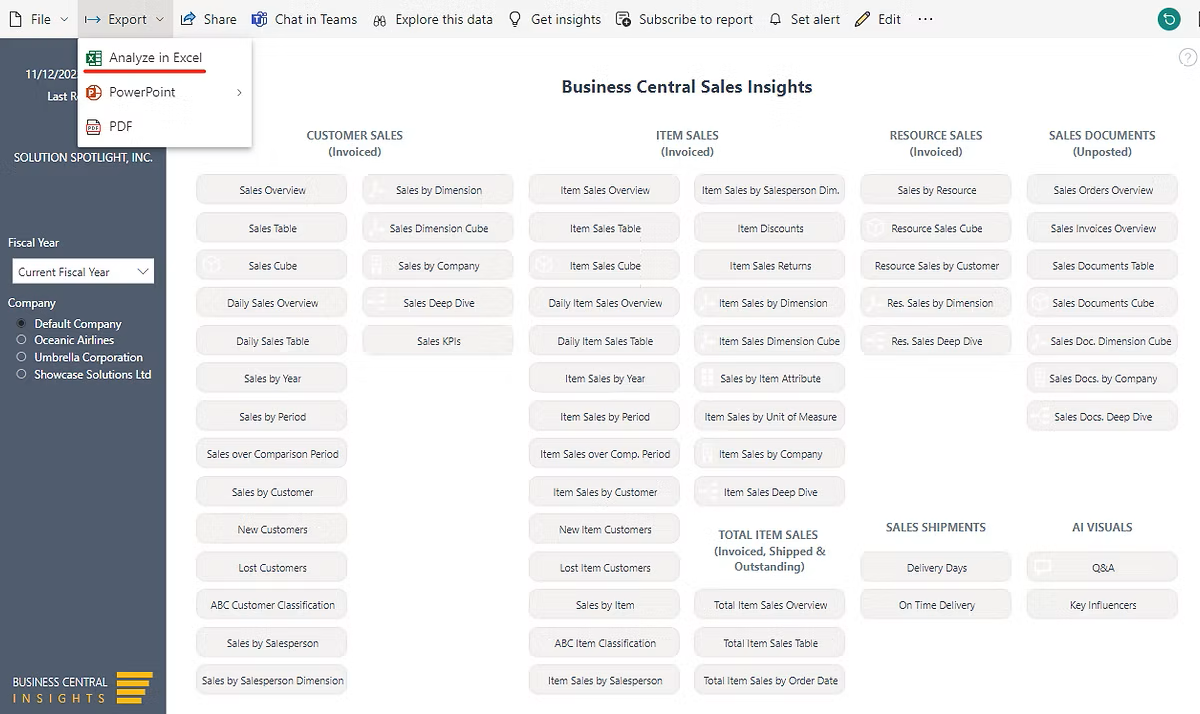This screenshot has height=714, width=1200.
Task: Click the green refresh icon at top right
Action: coord(1167,19)
